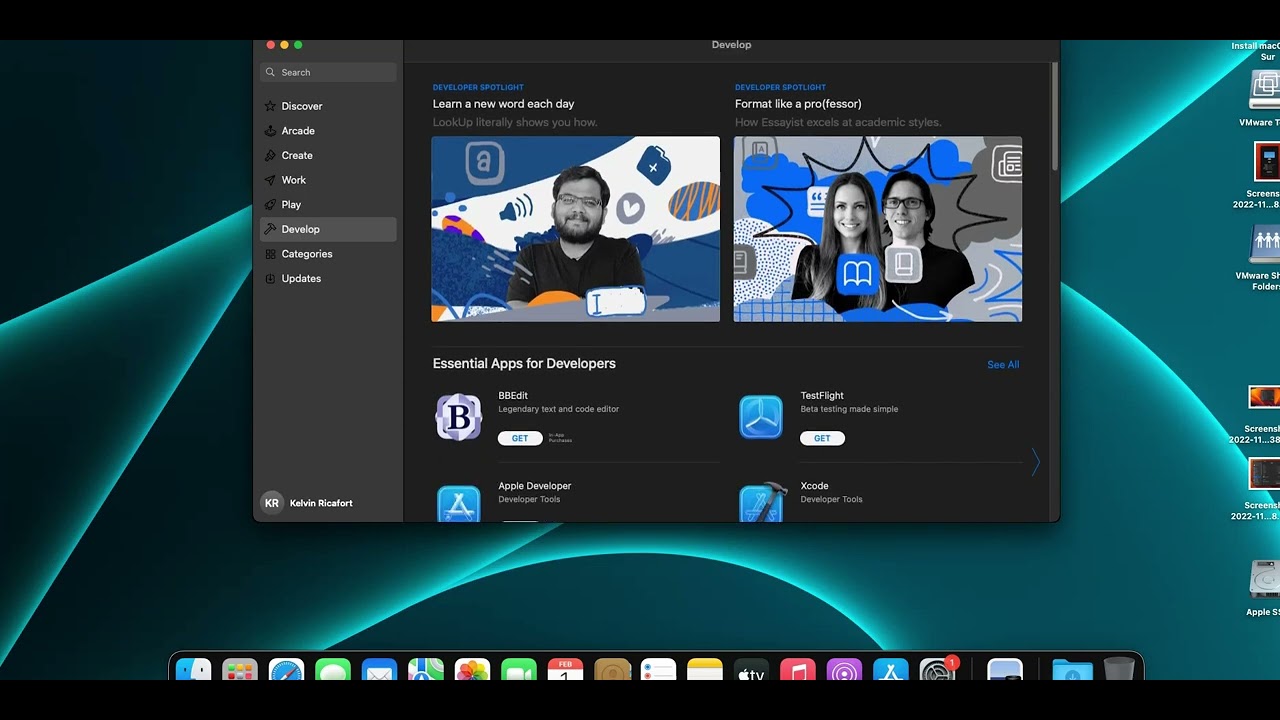Open 'Format like a pro(fessor)' story
Image resolution: width=1280 pixels, height=720 pixels.
coord(798,104)
